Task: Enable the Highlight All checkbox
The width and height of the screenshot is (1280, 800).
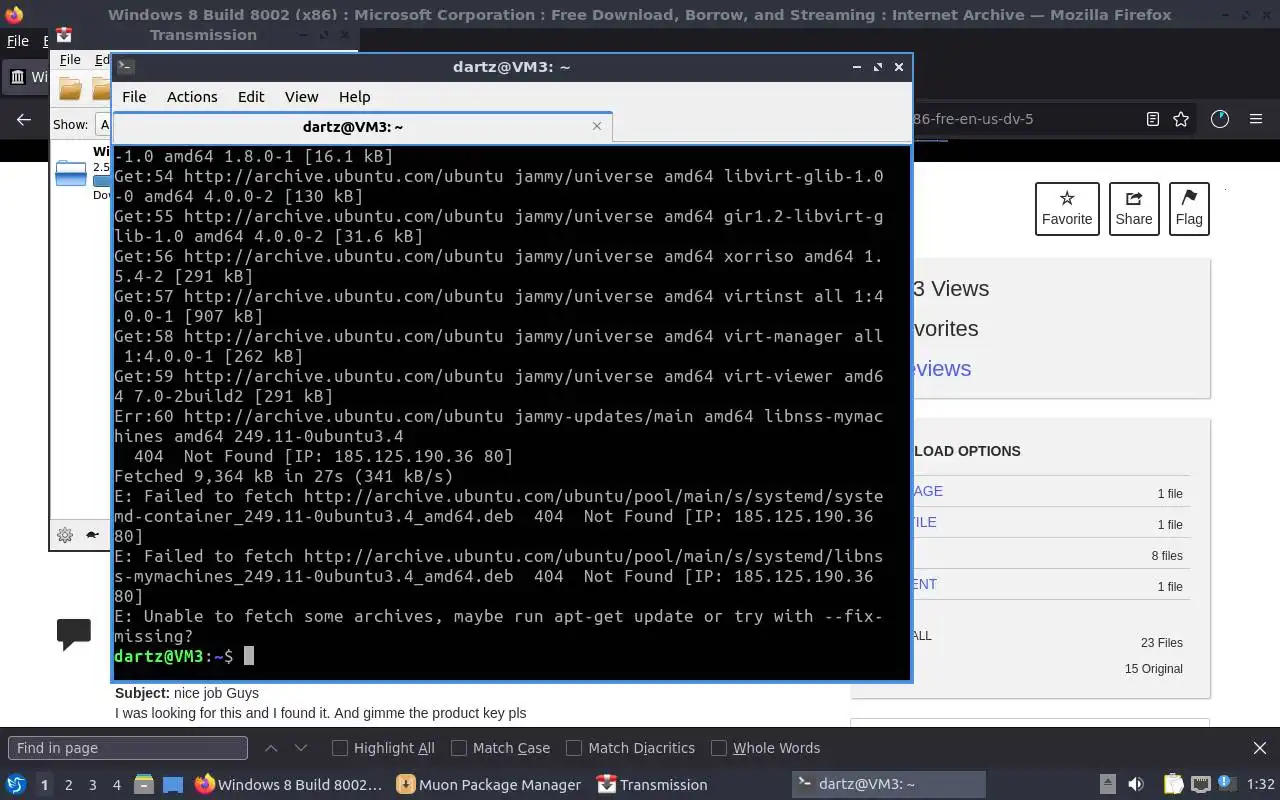Action: pyautogui.click(x=340, y=748)
